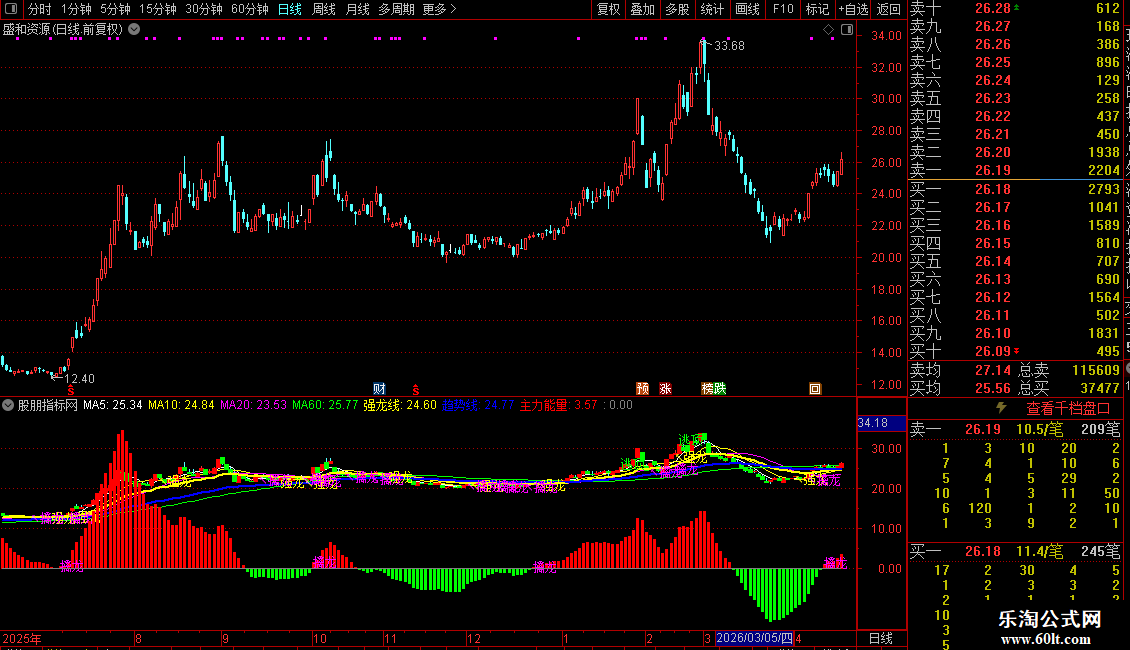The width and height of the screenshot is (1130, 650).
Task: Click 总买 37477 value
Action: tap(1100, 388)
